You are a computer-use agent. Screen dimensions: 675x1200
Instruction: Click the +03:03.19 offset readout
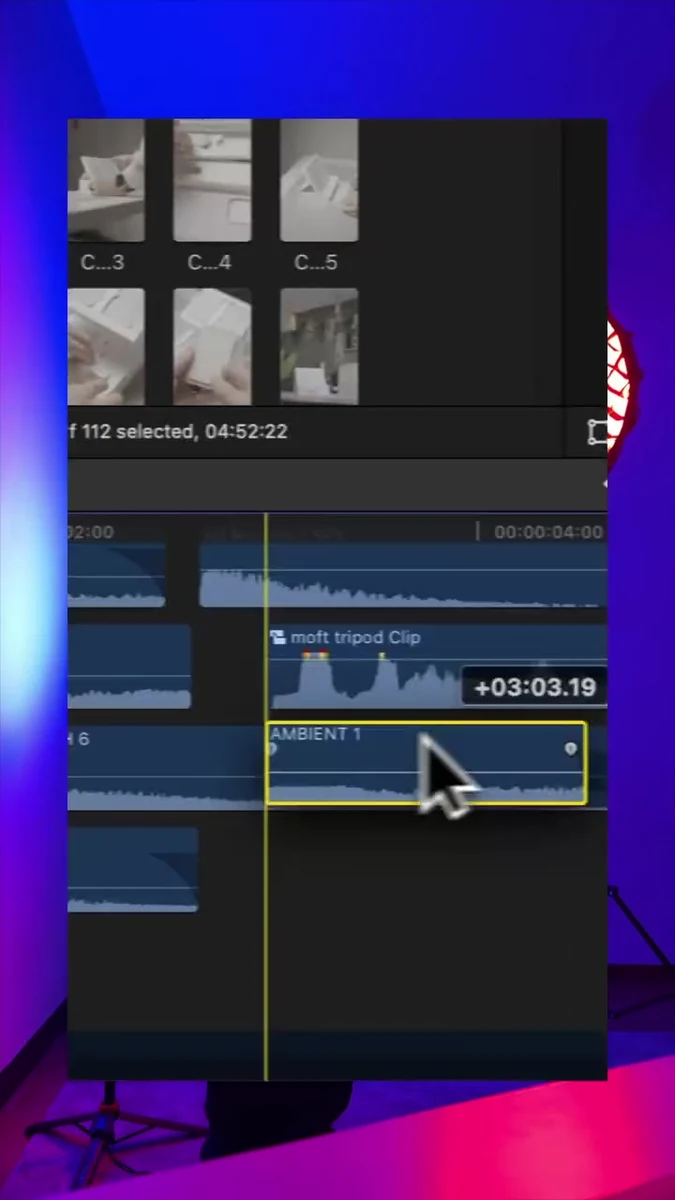coord(535,688)
